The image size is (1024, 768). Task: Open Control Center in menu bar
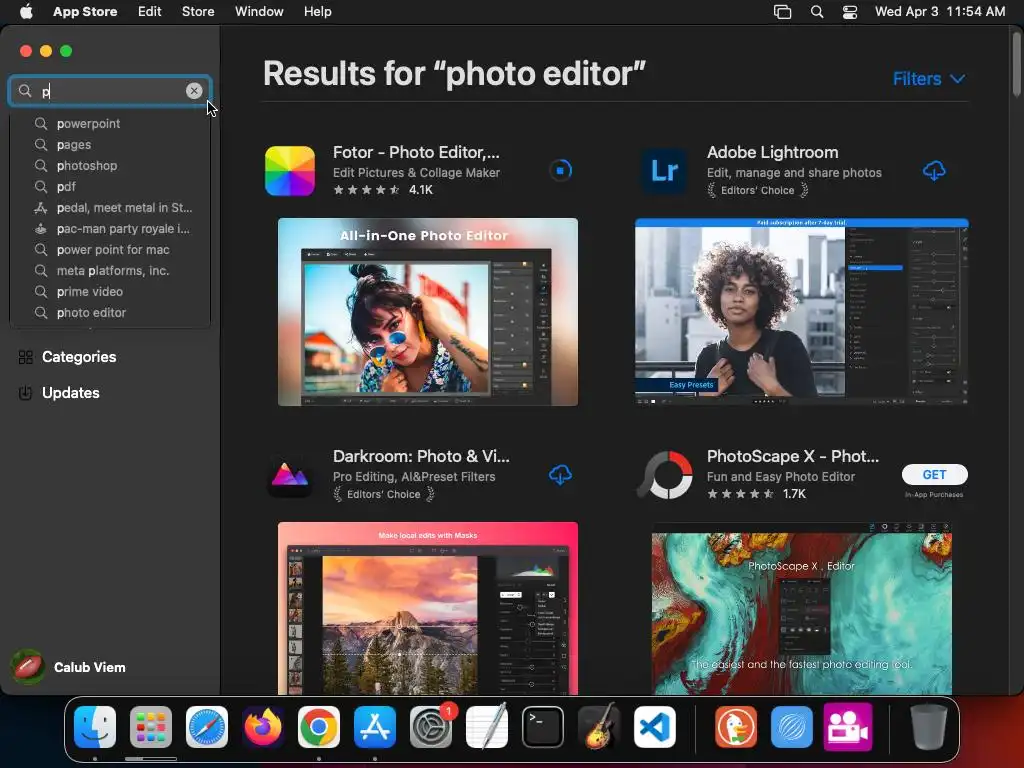tap(850, 12)
